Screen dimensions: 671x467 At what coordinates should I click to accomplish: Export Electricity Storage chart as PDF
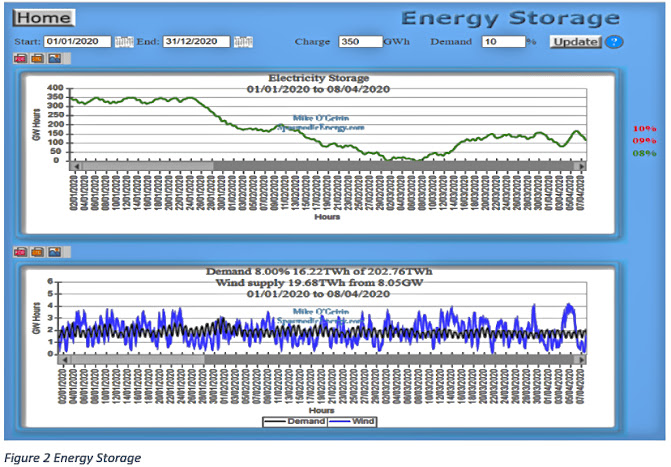coord(21,59)
